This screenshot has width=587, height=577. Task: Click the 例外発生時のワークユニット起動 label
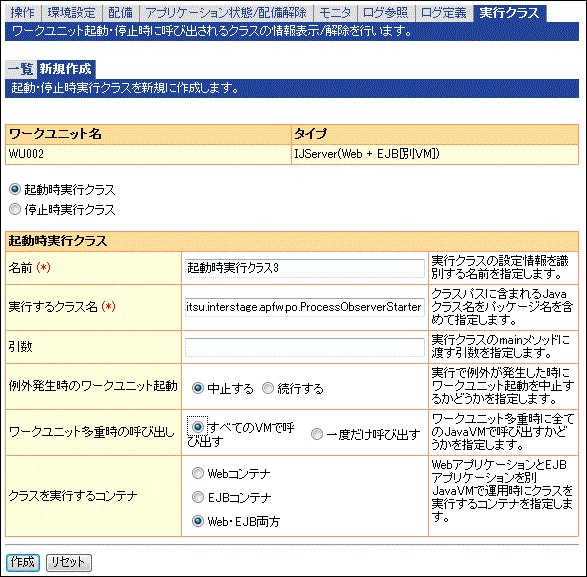93,386
